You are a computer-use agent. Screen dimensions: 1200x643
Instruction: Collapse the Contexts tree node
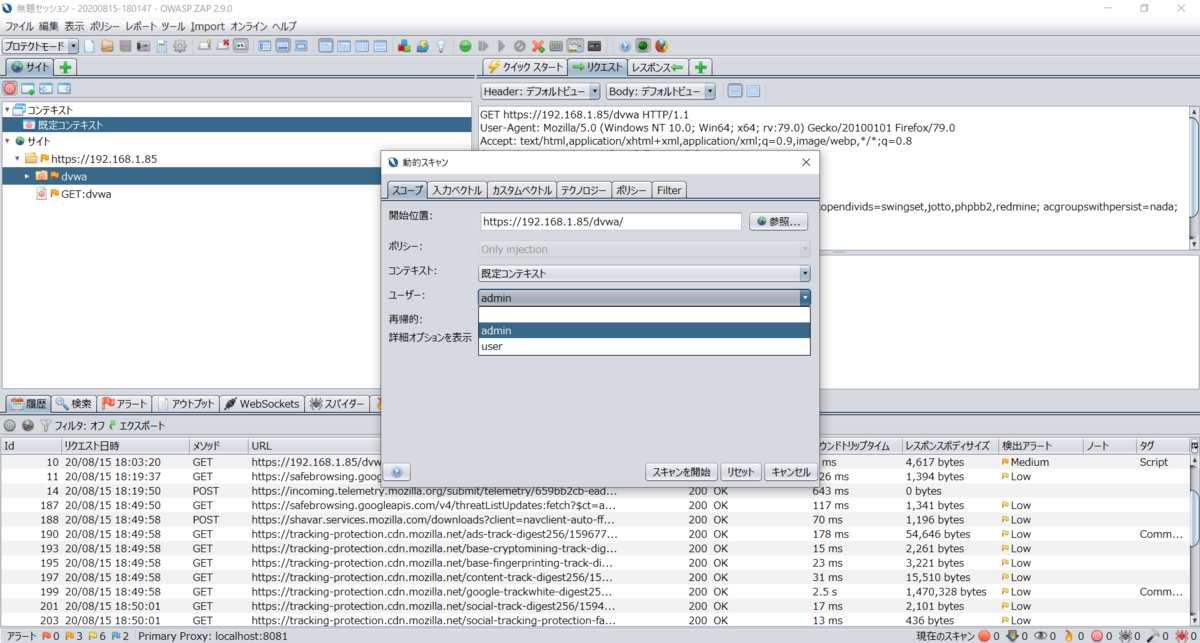[x=8, y=109]
